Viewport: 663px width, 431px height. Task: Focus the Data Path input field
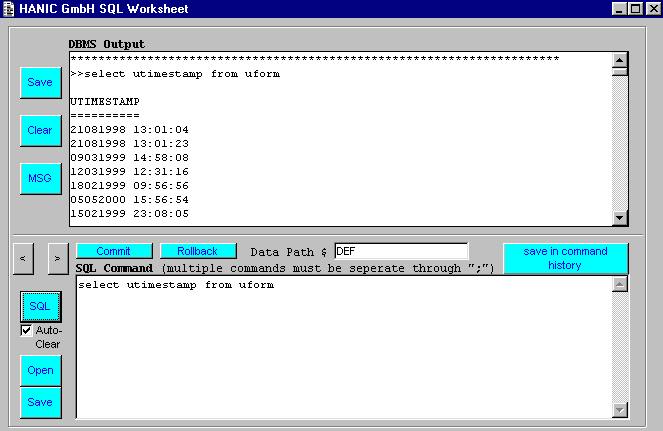pyautogui.click(x=401, y=251)
